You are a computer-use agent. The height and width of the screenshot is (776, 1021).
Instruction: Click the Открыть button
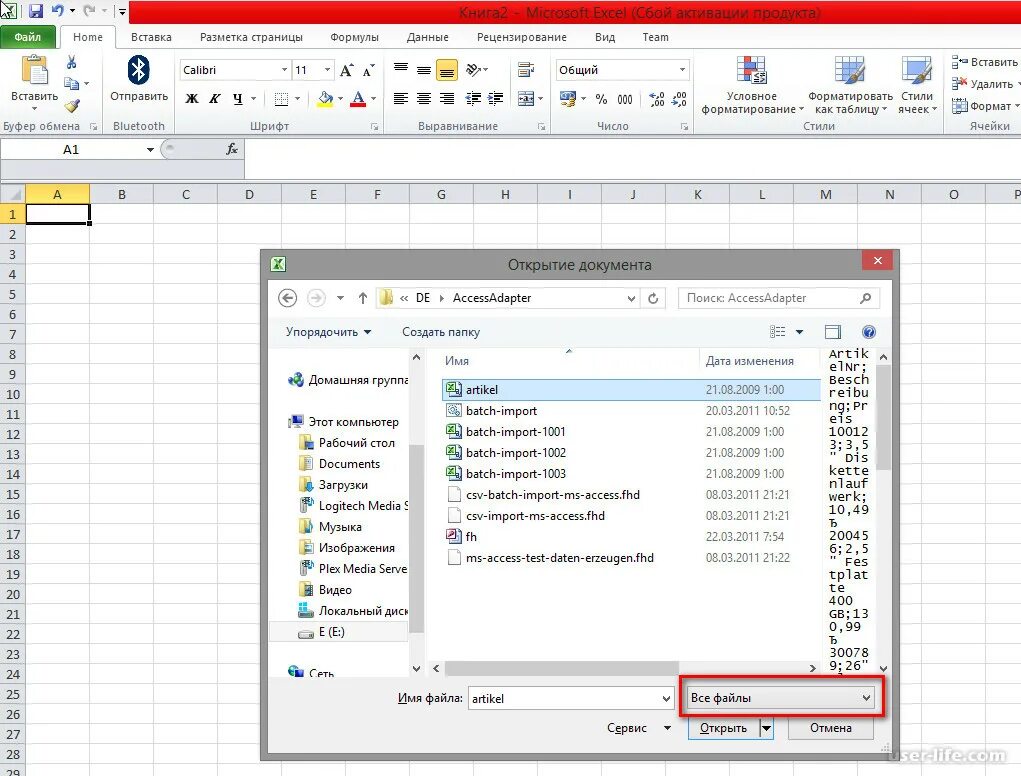point(723,728)
